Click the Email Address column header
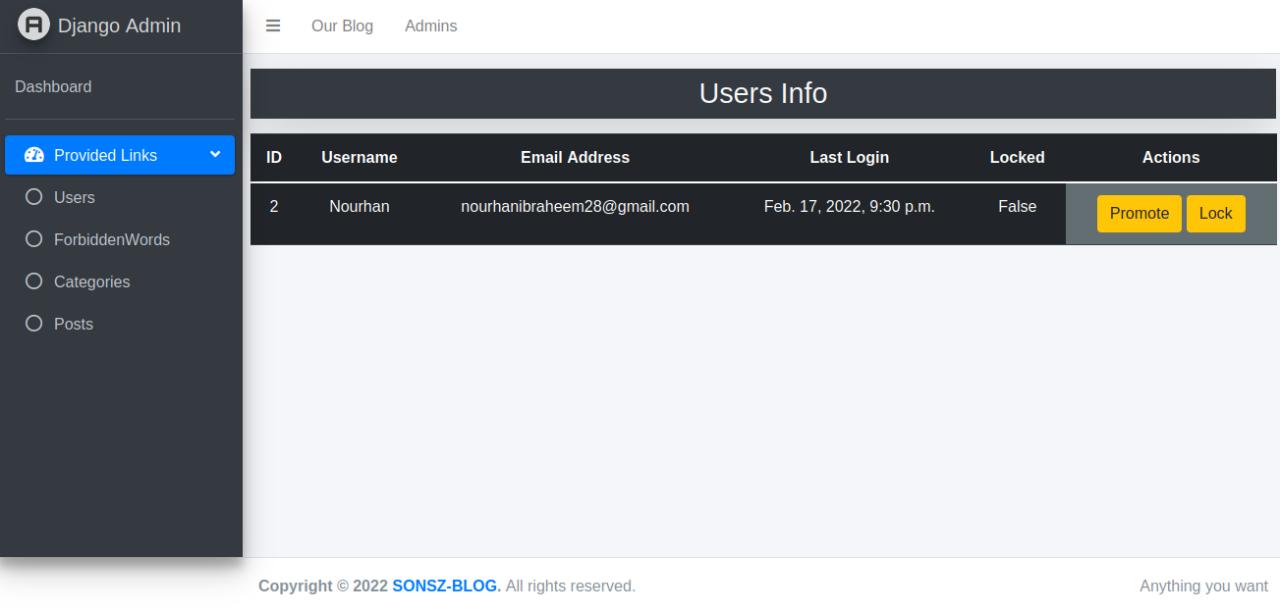Screen dimensions: 1280x612 pyautogui.click(x=575, y=157)
